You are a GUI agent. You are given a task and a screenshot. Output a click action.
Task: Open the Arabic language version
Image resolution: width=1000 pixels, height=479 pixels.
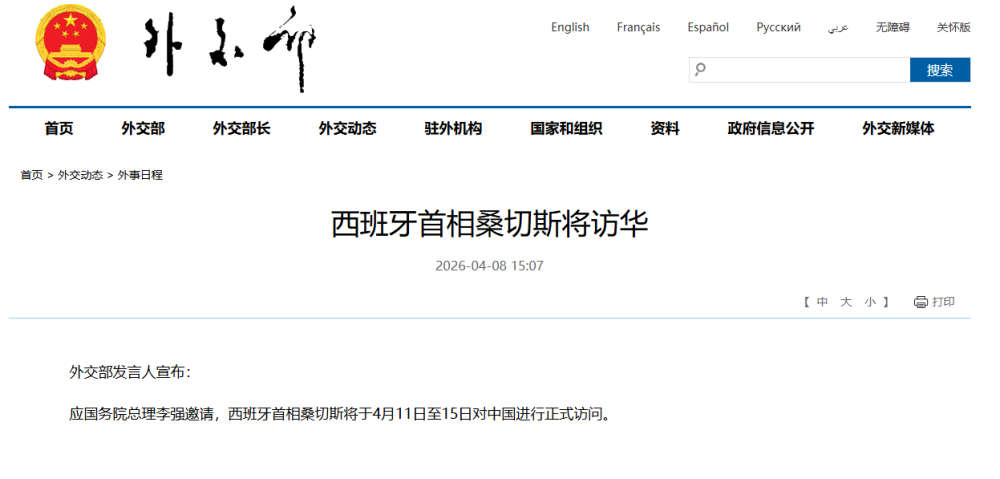pos(838,28)
